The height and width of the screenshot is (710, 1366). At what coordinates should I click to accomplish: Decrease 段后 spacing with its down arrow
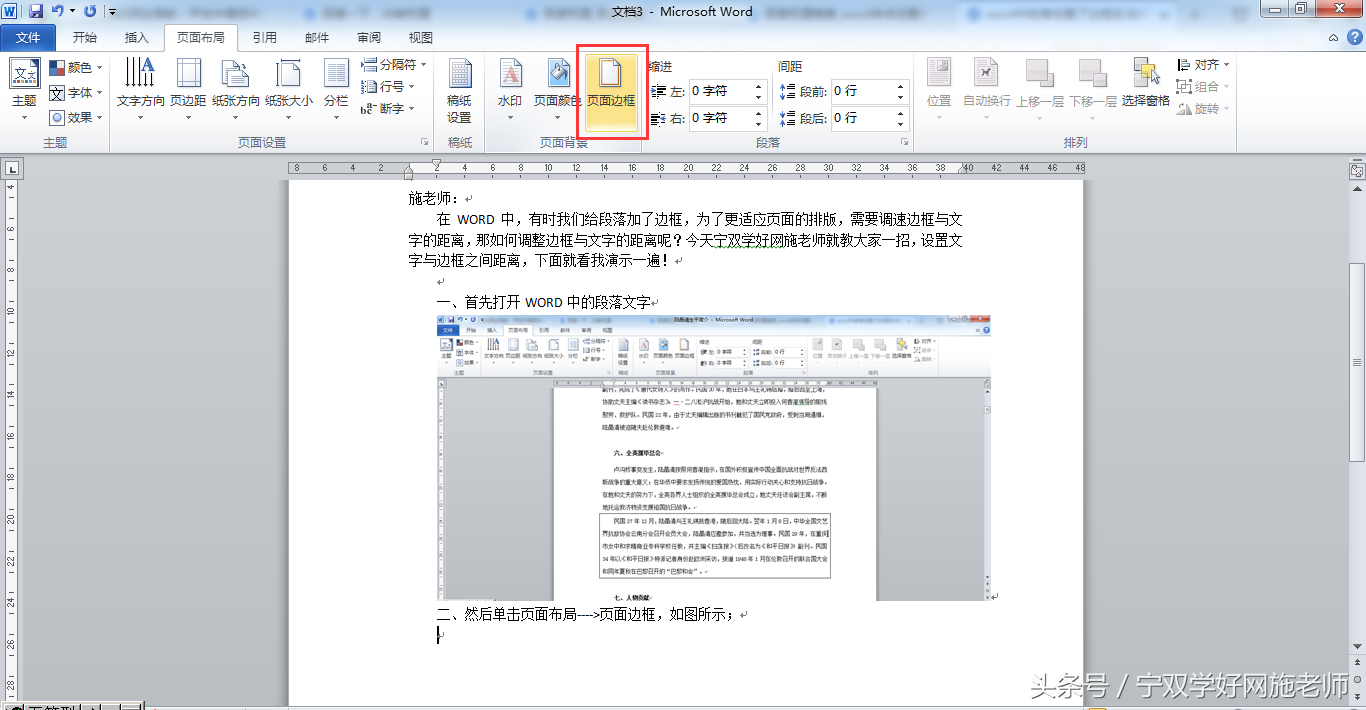[x=901, y=124]
